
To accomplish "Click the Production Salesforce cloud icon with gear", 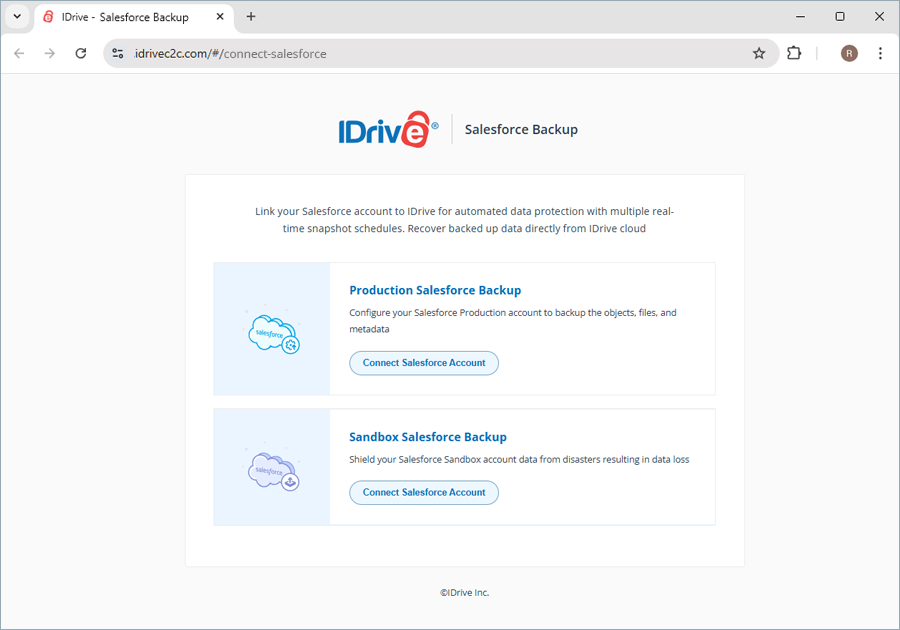I will coord(272,330).
